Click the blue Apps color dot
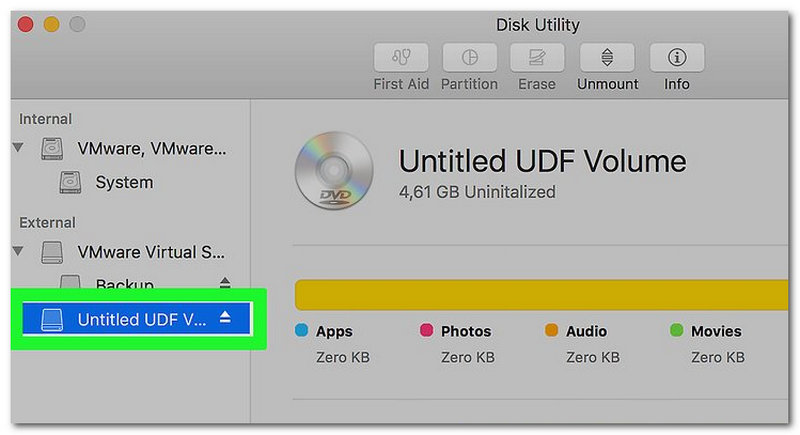Viewport: 800px width, 435px height. (x=302, y=330)
